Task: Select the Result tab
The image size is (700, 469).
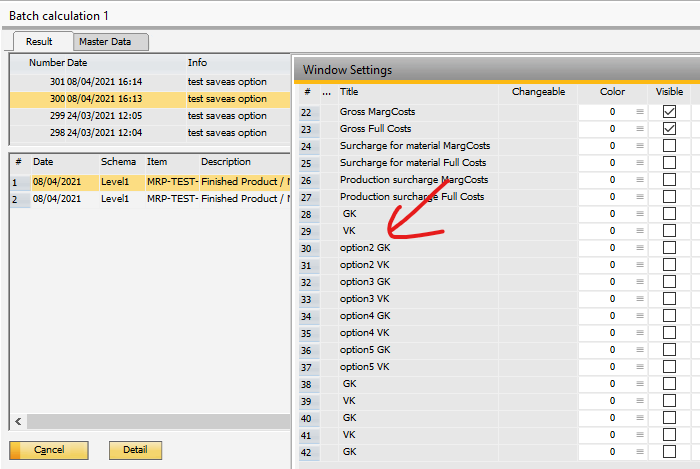Action: click(x=41, y=41)
